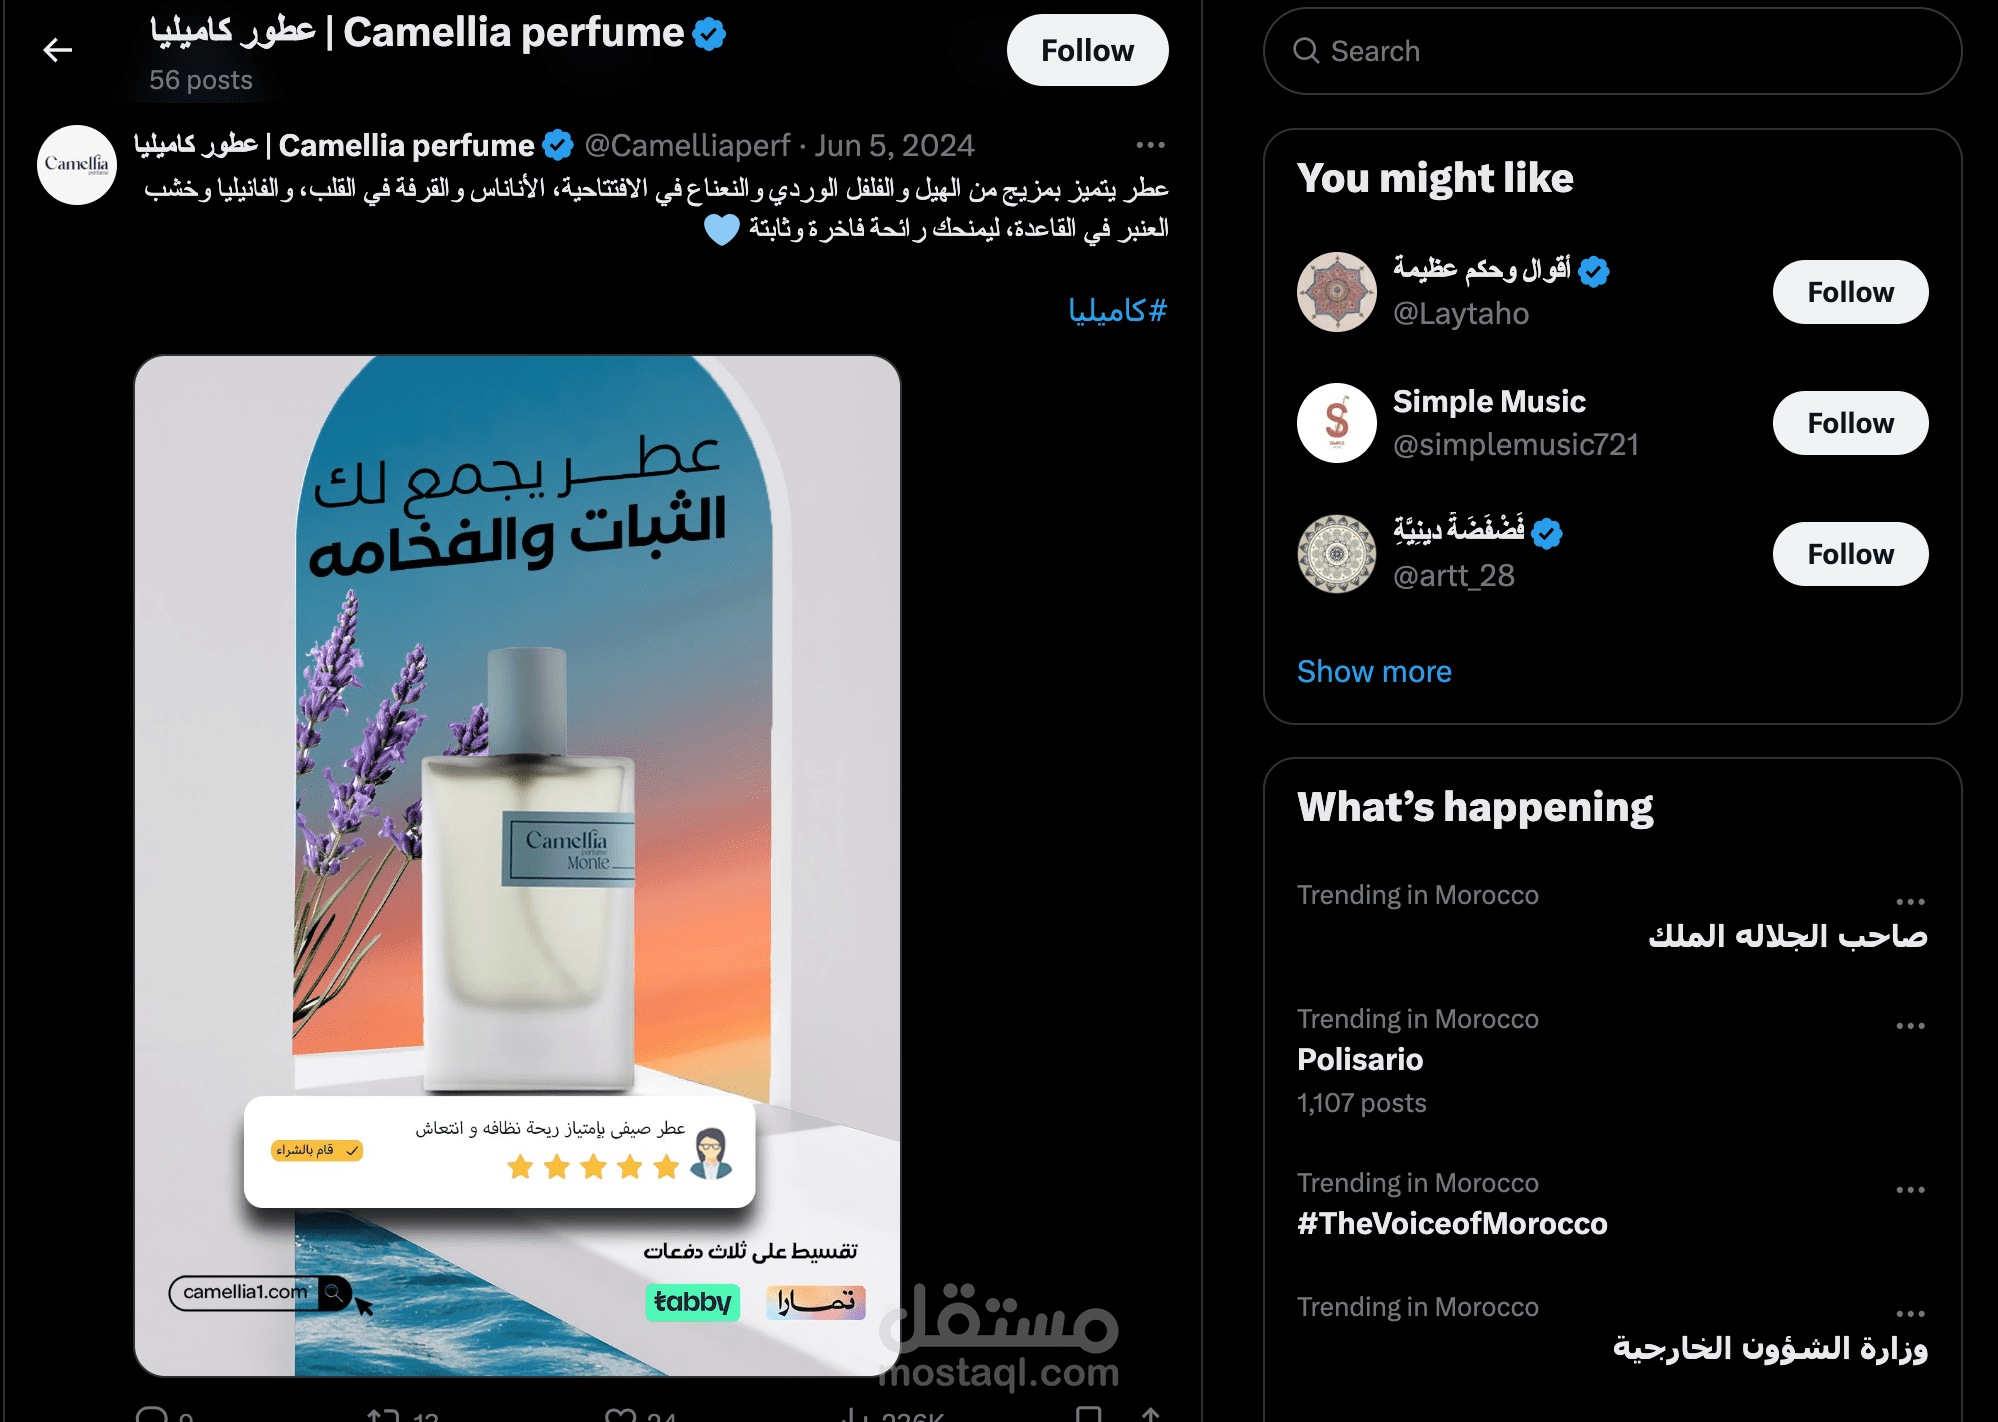Click the #كاميليا hashtag link
The height and width of the screenshot is (1422, 1998).
pyautogui.click(x=1117, y=311)
